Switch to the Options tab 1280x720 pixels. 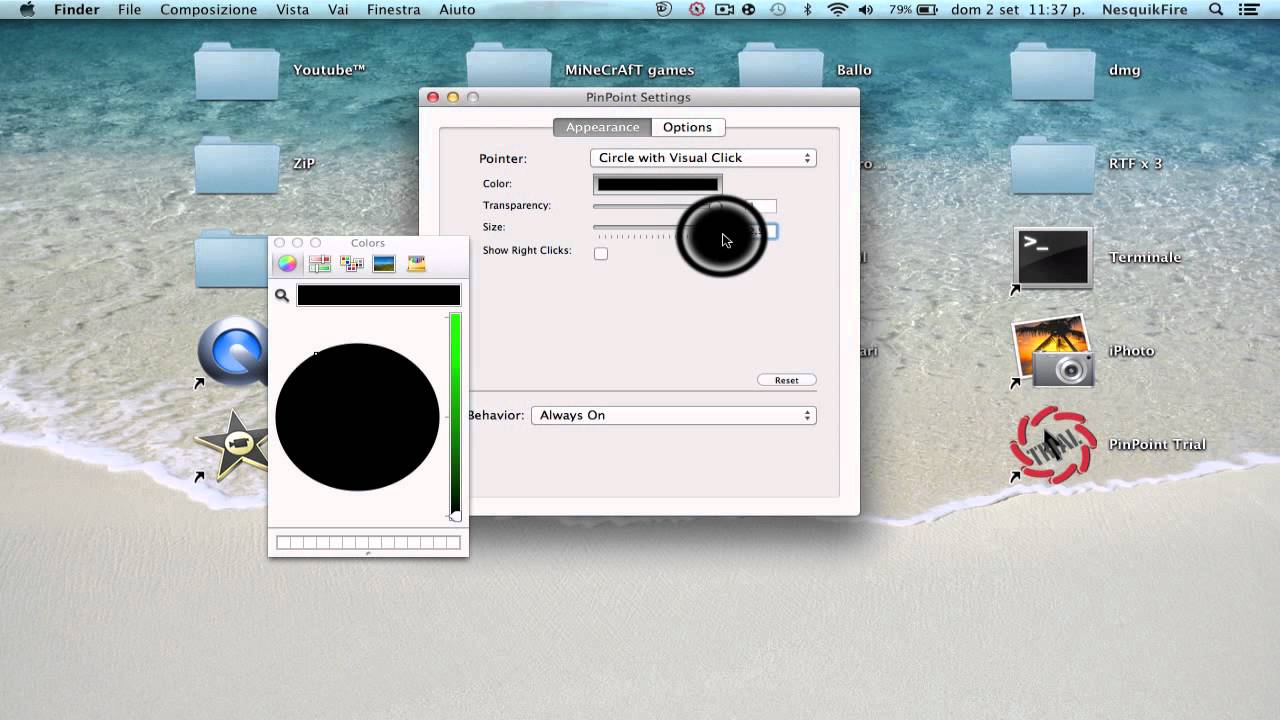687,127
